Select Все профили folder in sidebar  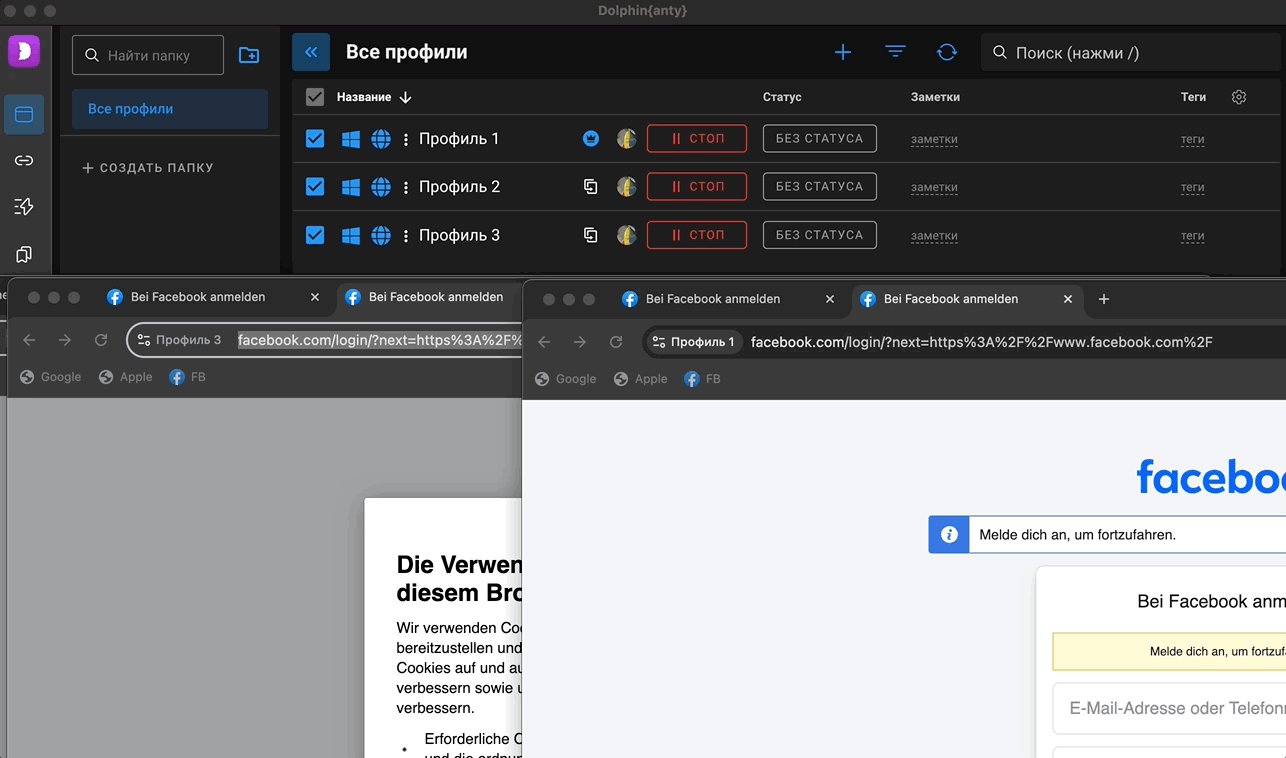(x=169, y=109)
